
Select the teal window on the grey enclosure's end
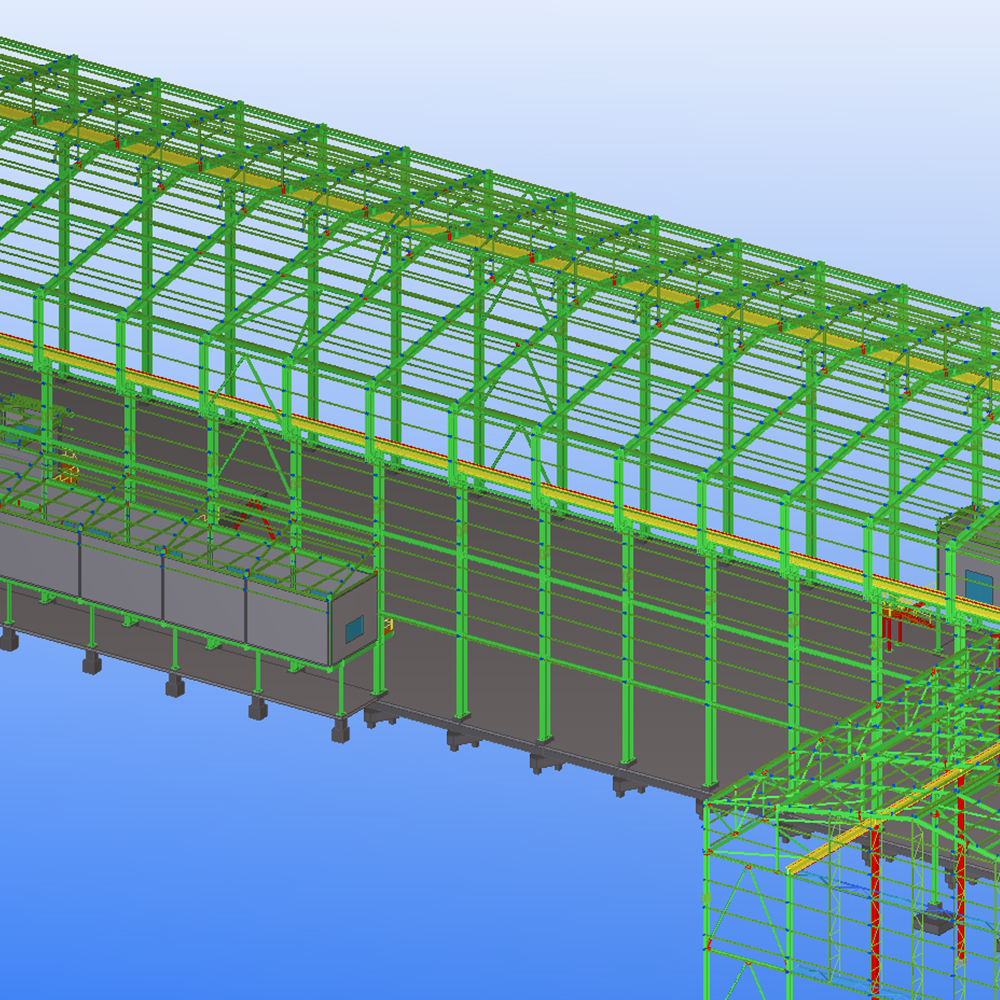pyautogui.click(x=354, y=629)
